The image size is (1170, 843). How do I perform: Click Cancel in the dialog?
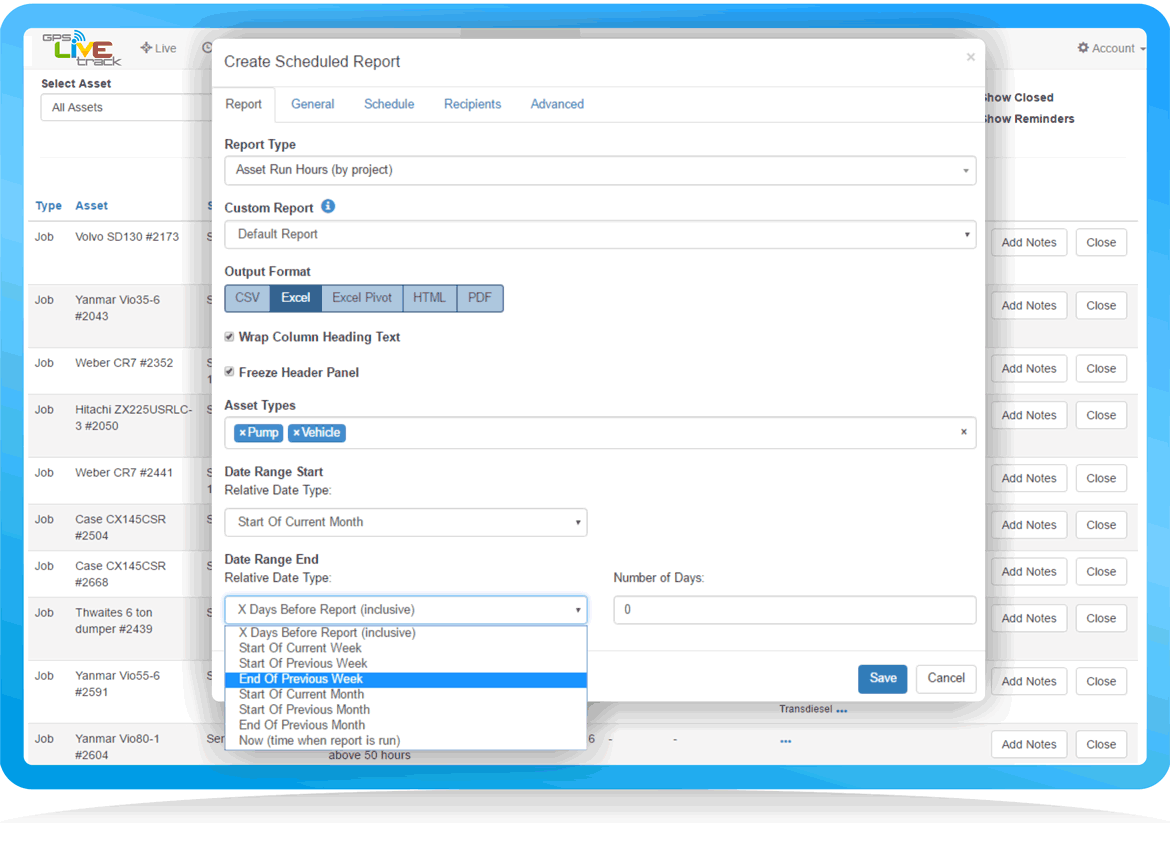(x=945, y=678)
